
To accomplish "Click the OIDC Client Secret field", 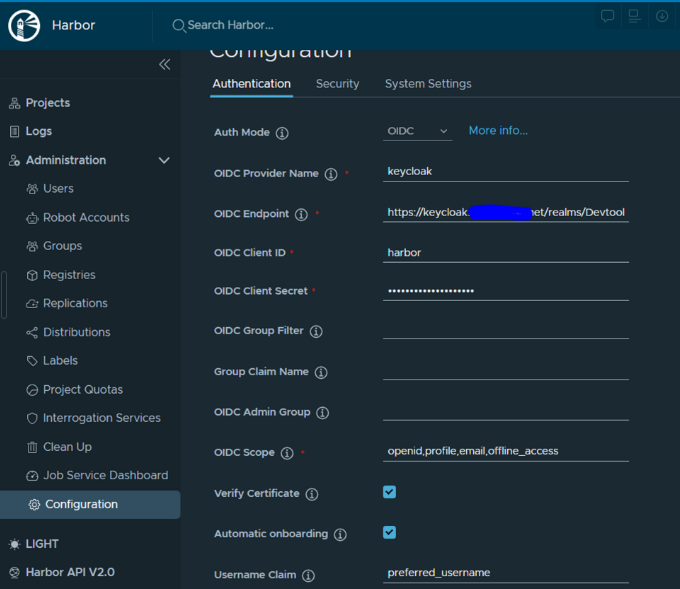I will click(506, 291).
